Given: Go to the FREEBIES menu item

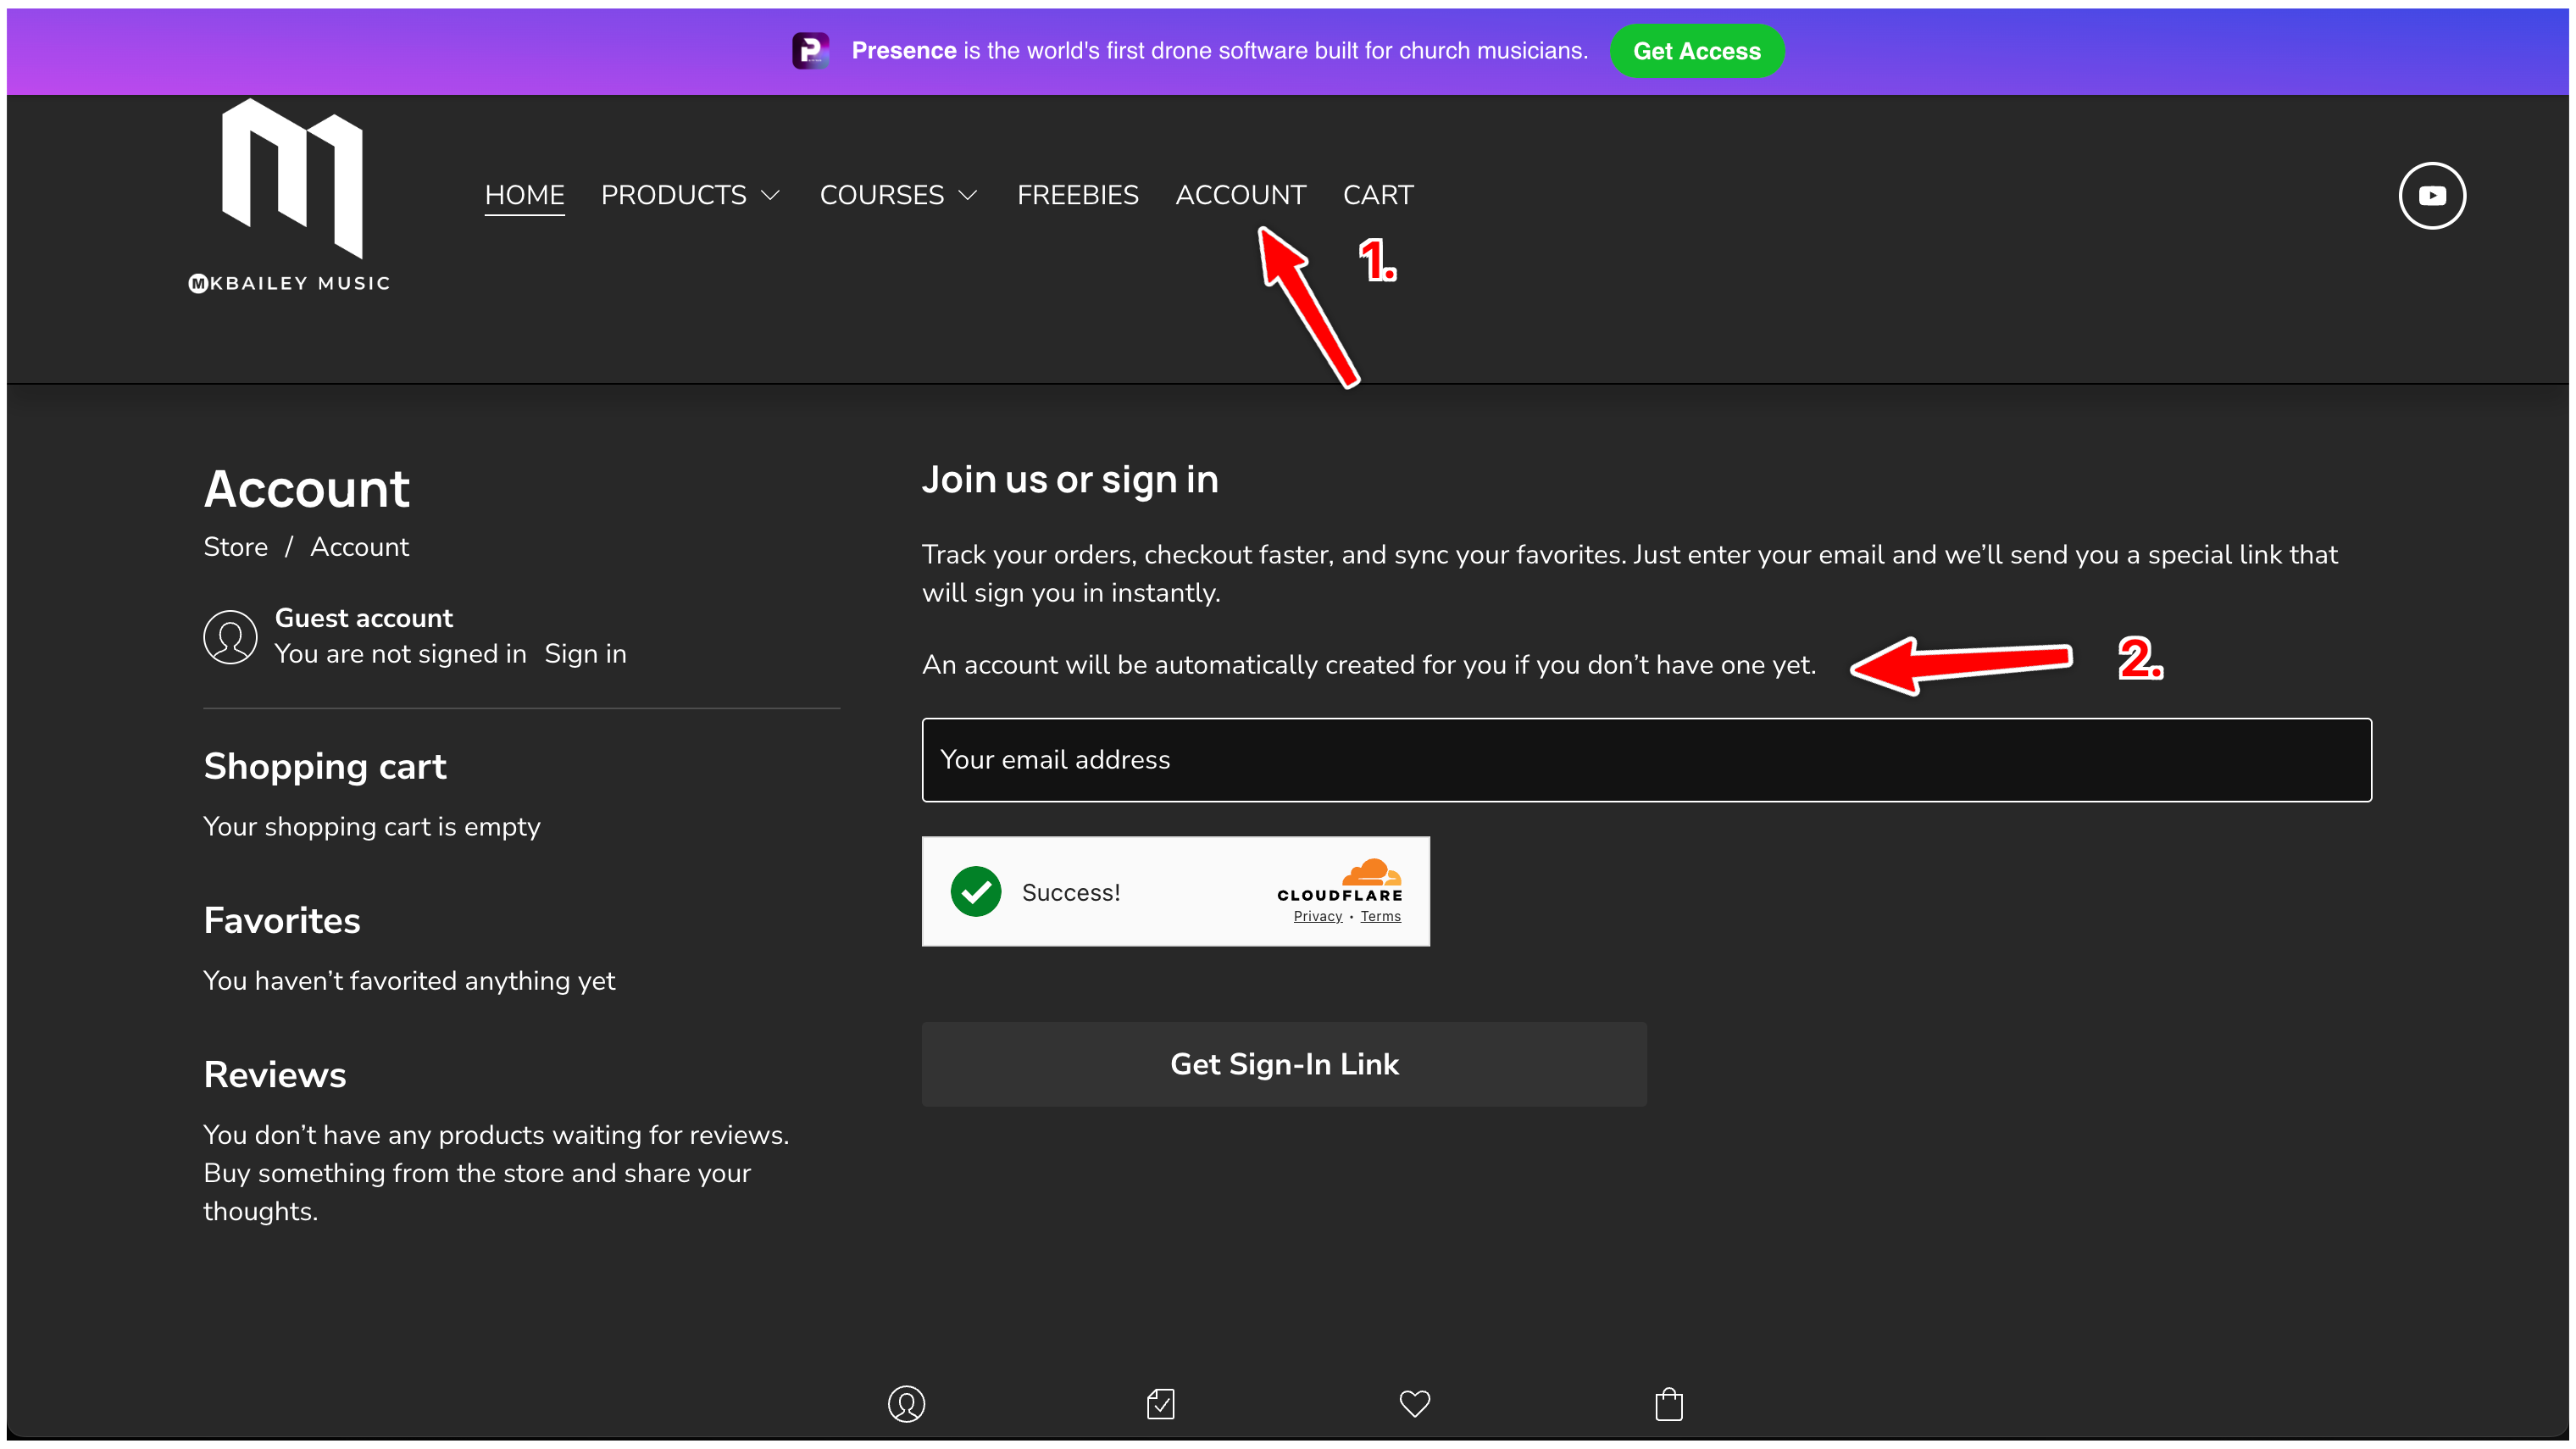Looking at the screenshot, I should pyautogui.click(x=1077, y=195).
